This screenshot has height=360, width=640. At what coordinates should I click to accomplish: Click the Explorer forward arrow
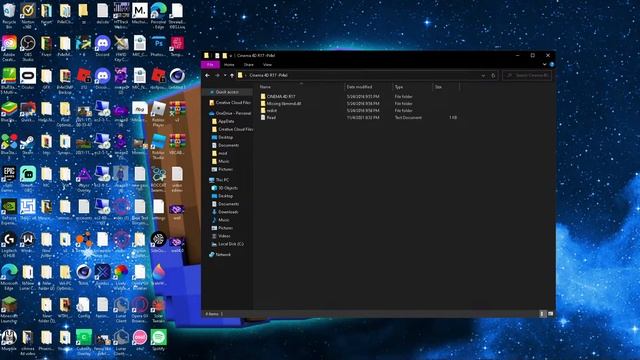click(217, 76)
